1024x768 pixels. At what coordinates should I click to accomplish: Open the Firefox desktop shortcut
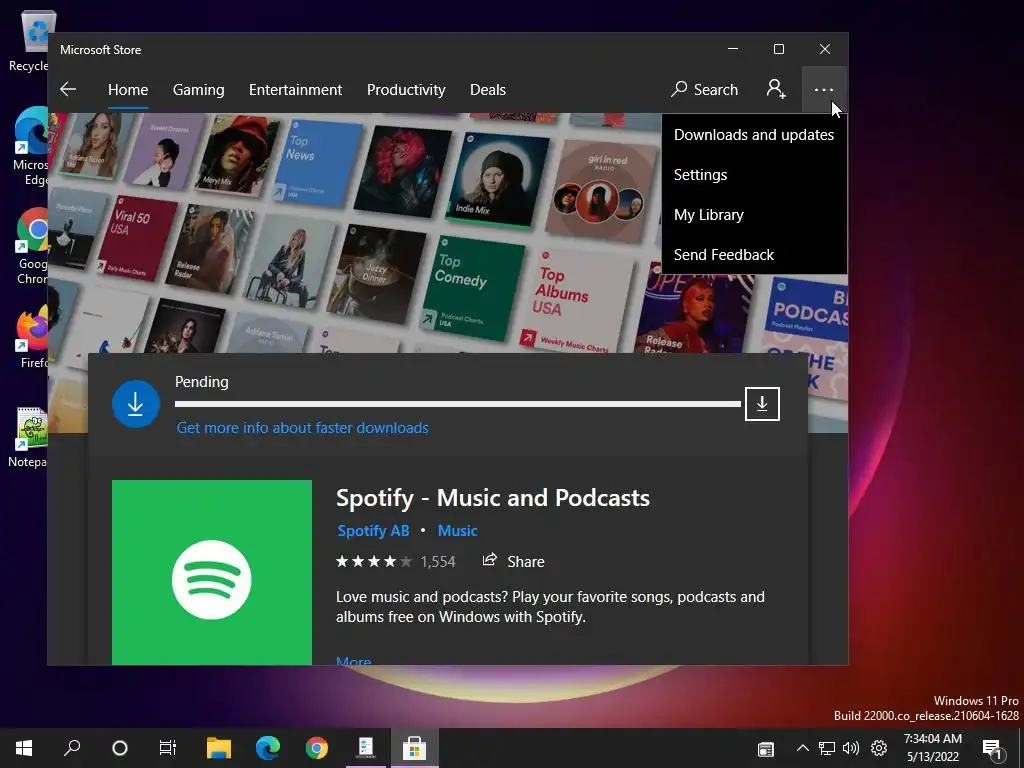click(31, 338)
